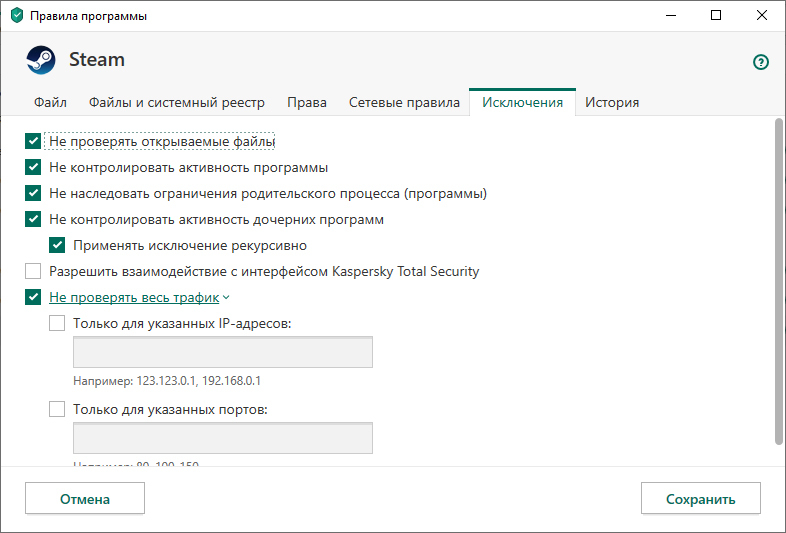This screenshot has width=786, height=533.
Task: Click the Steam logo icon
Action: [x=41, y=60]
